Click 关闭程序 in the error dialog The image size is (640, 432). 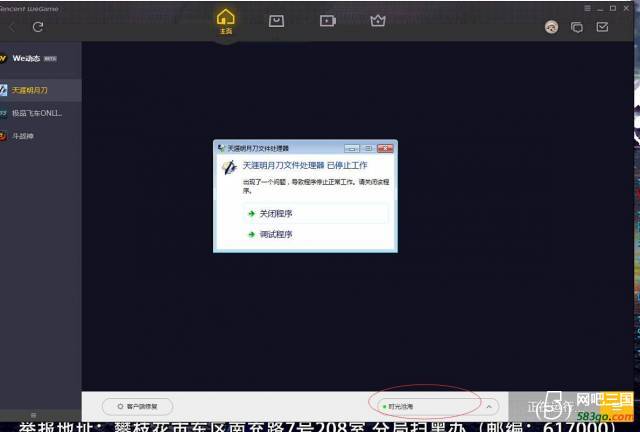[x=275, y=214]
